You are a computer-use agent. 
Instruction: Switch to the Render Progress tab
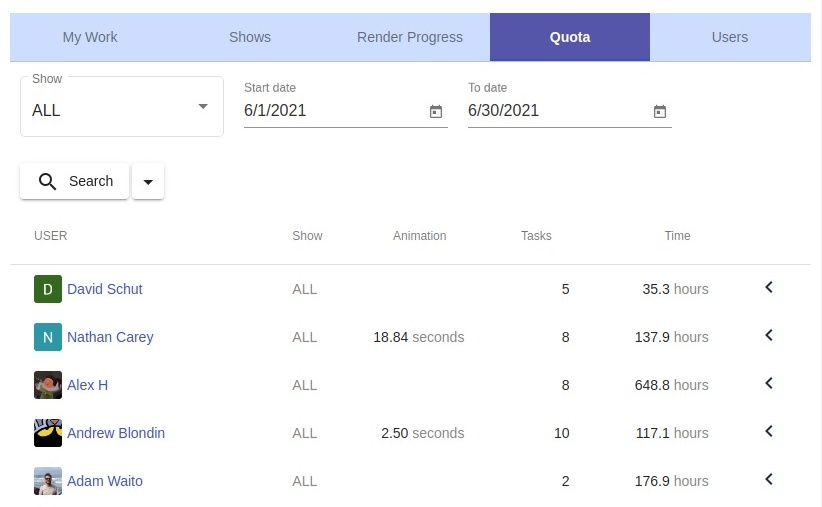tap(410, 37)
